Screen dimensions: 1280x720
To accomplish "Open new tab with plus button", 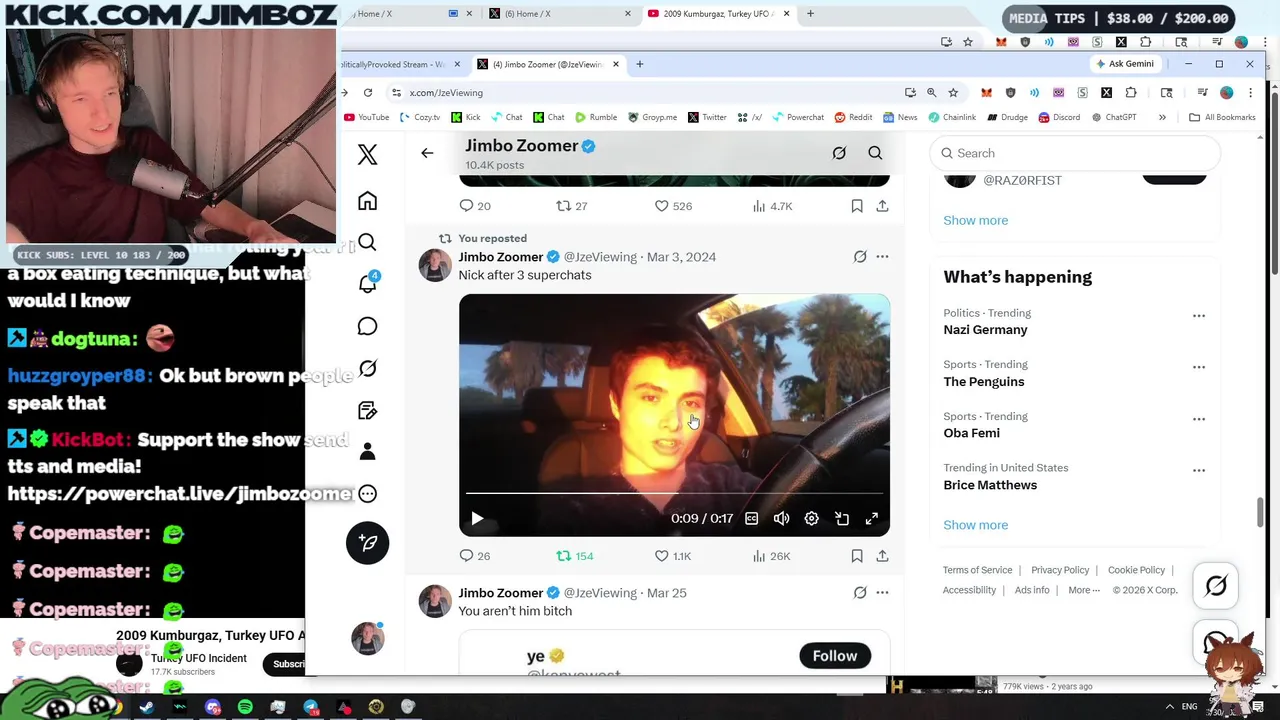I will click(x=640, y=64).
